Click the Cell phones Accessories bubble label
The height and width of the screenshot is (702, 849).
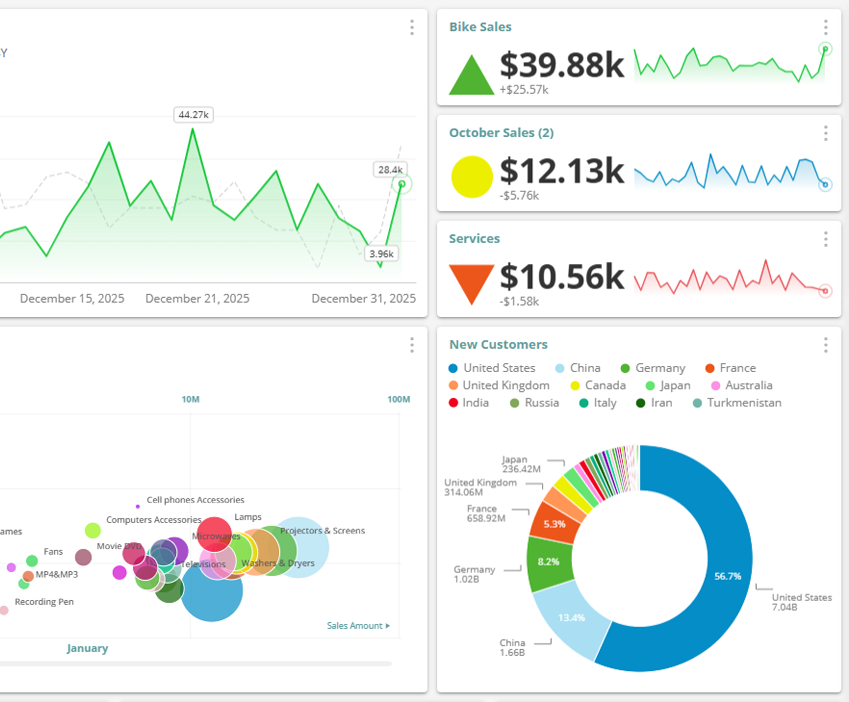pos(195,500)
